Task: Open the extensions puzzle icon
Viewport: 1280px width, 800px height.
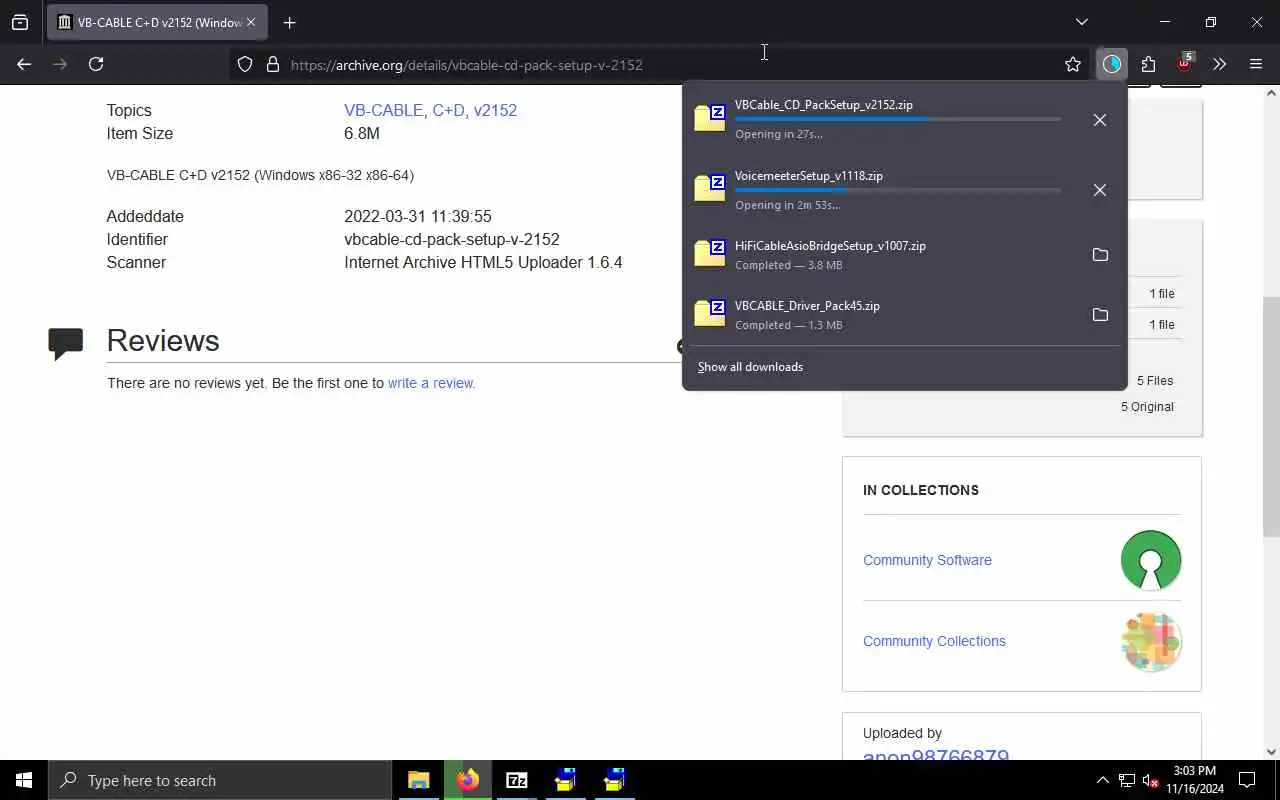Action: [1148, 64]
